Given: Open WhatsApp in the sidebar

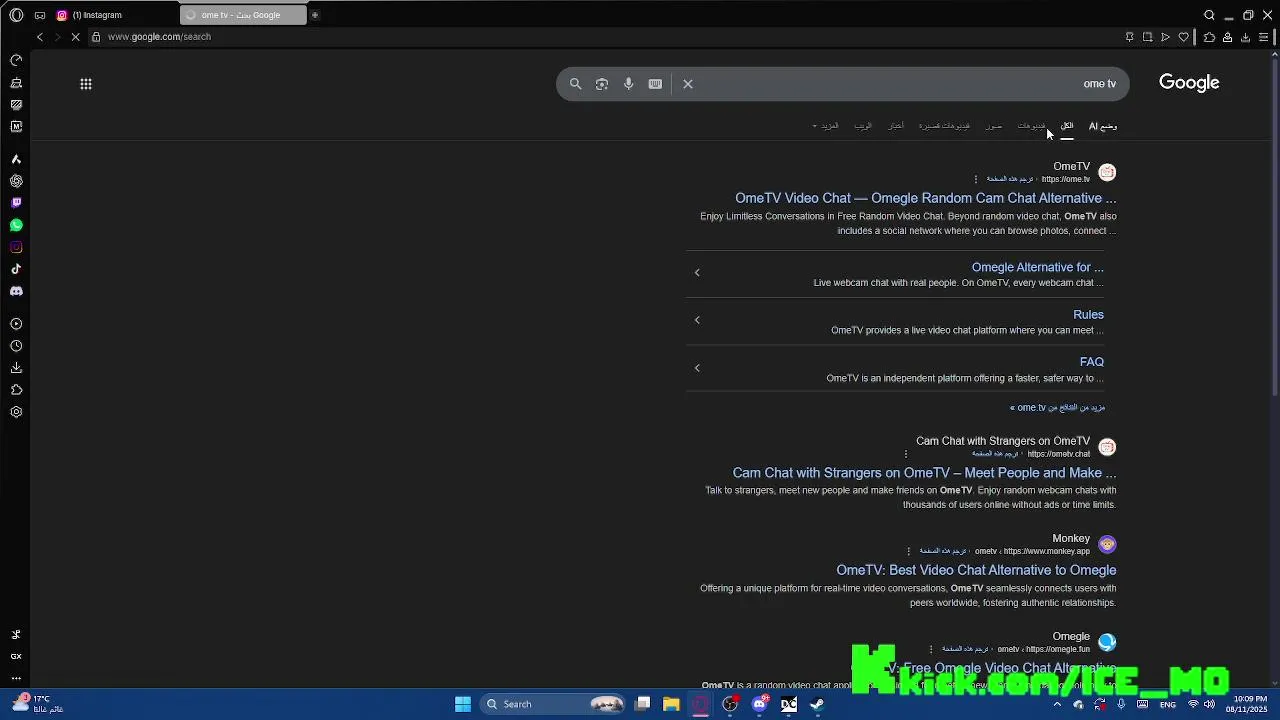Looking at the screenshot, I should coord(16,225).
